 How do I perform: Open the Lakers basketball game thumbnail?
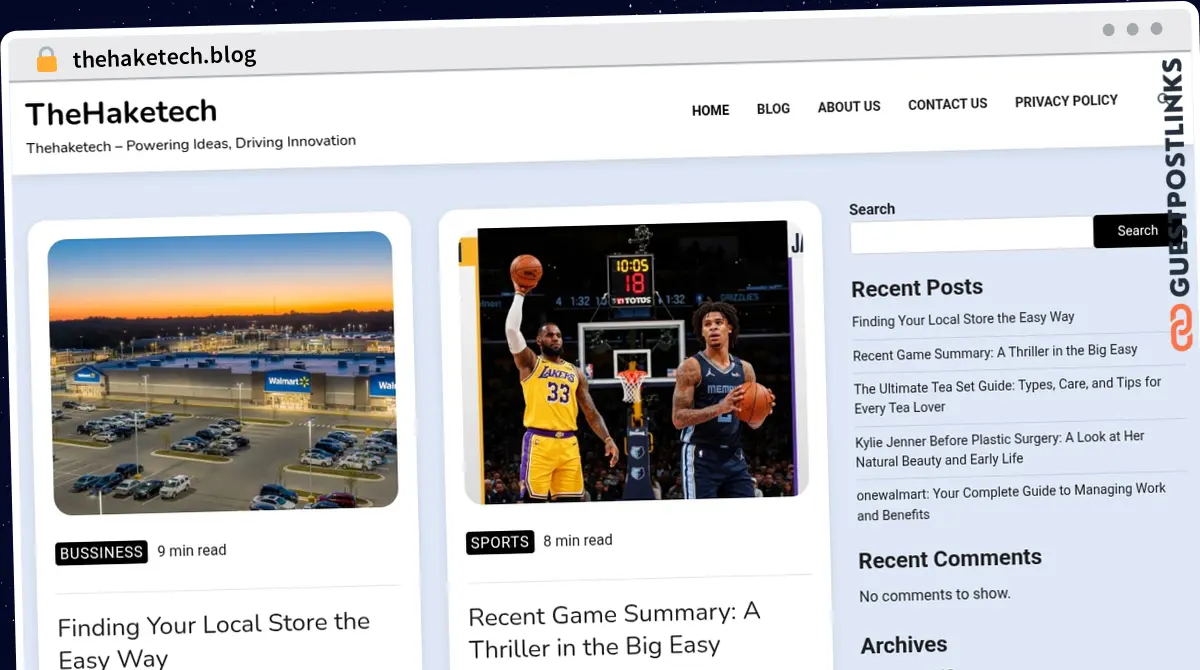coord(632,361)
